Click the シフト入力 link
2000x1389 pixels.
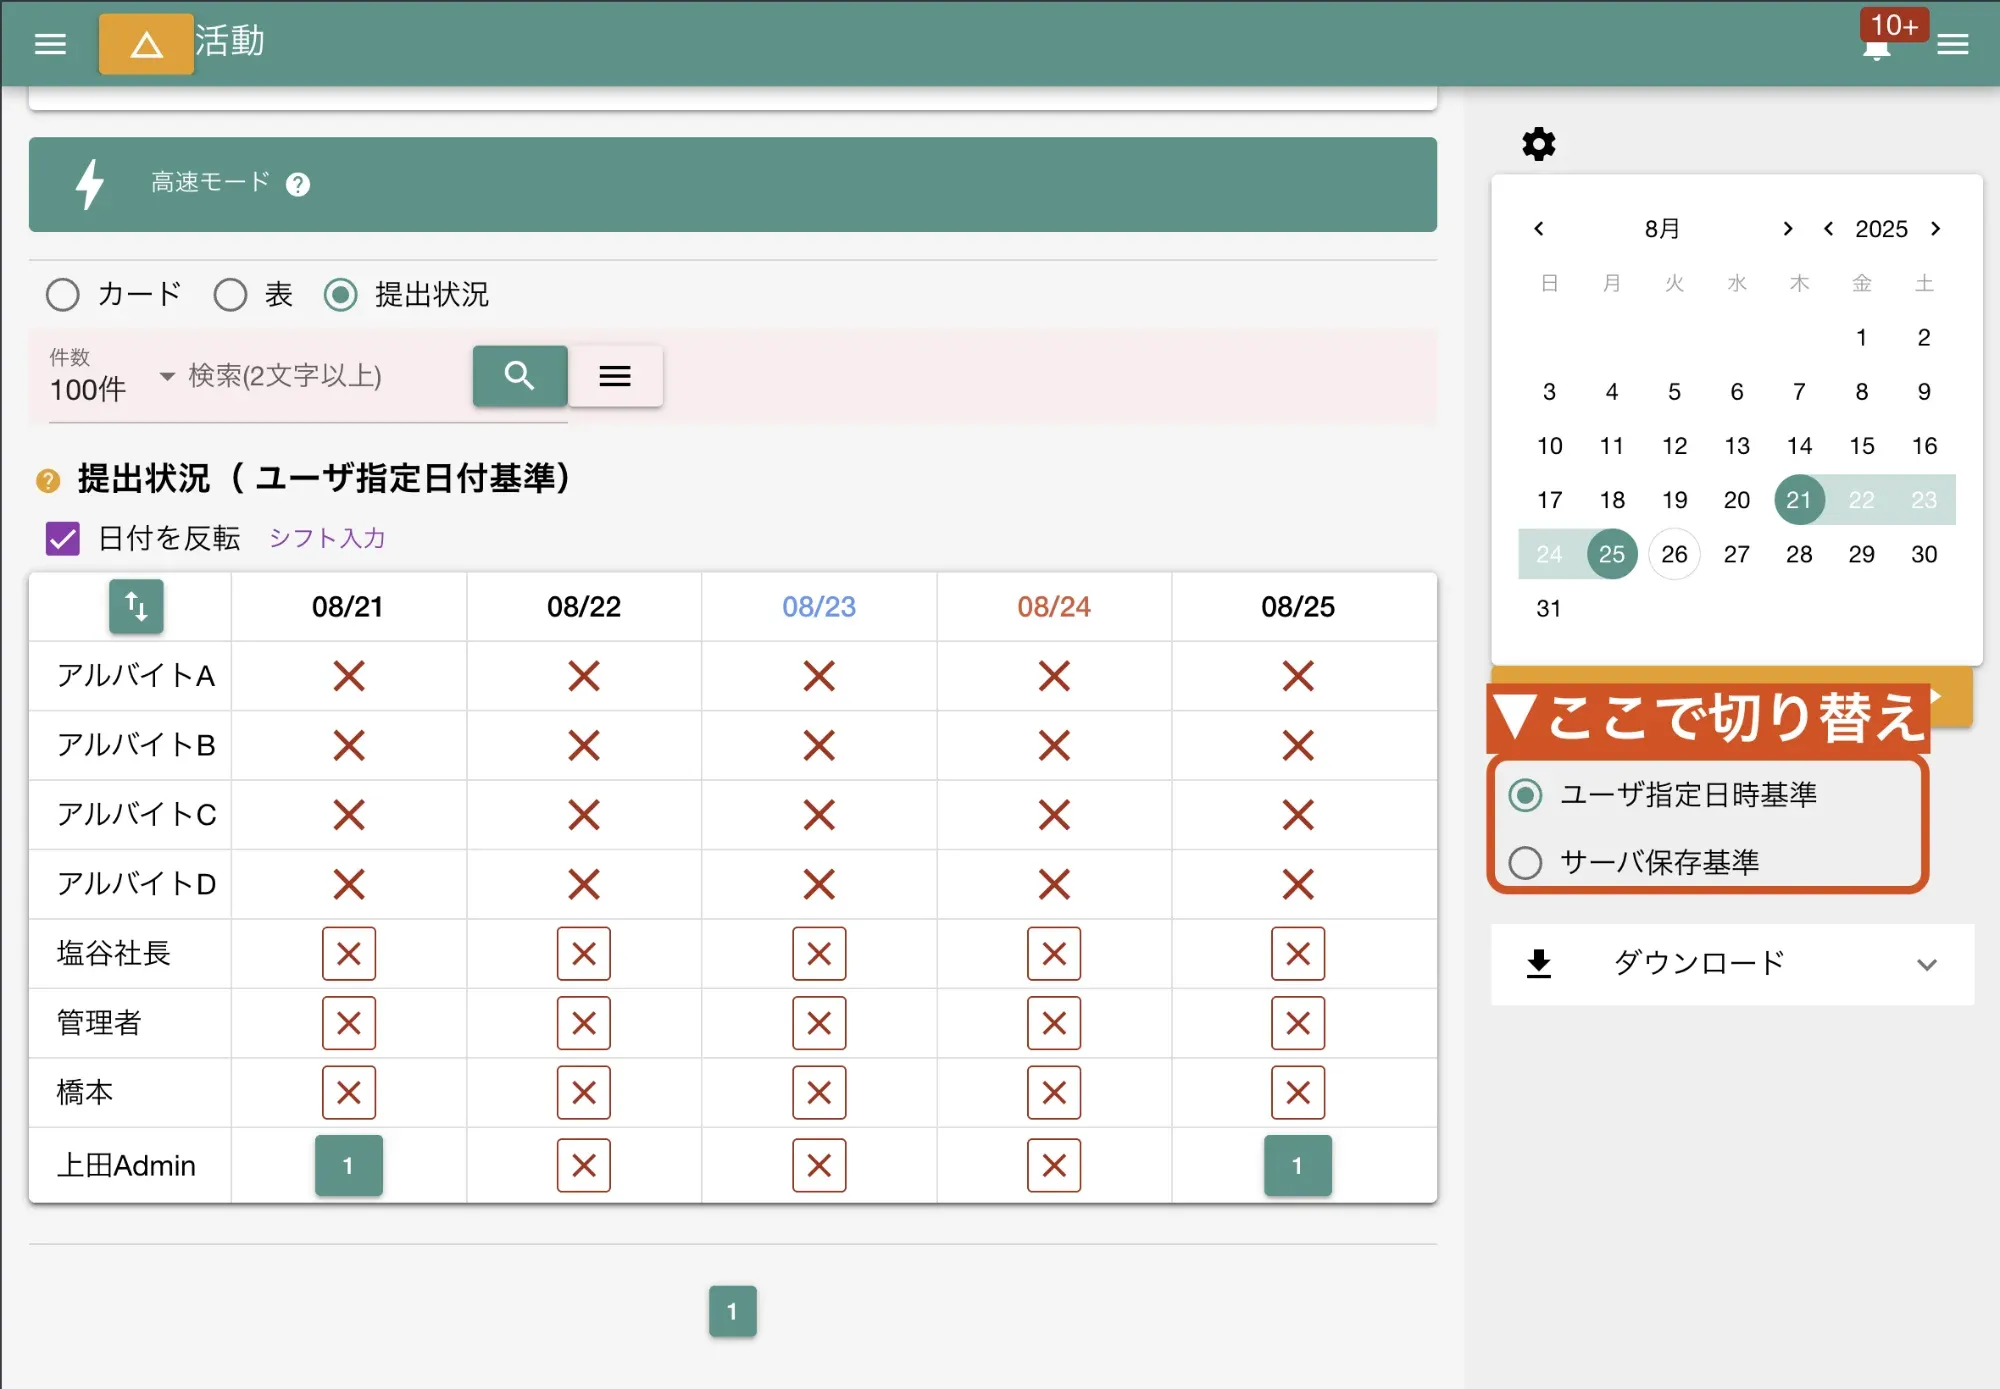(x=326, y=538)
